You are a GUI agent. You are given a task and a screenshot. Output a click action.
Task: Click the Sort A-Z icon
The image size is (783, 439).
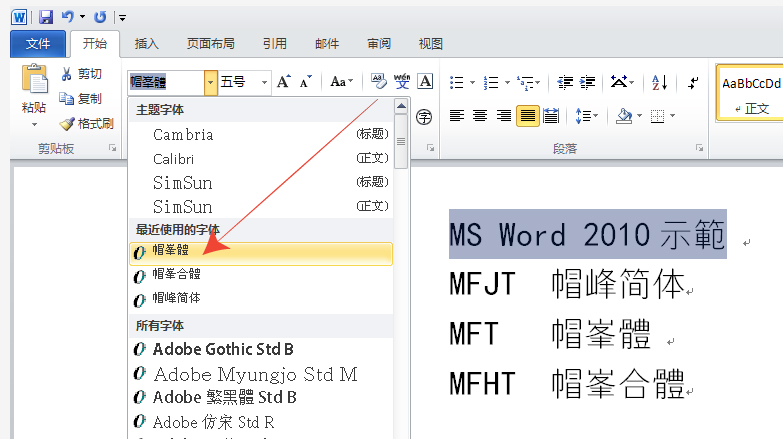coord(659,82)
